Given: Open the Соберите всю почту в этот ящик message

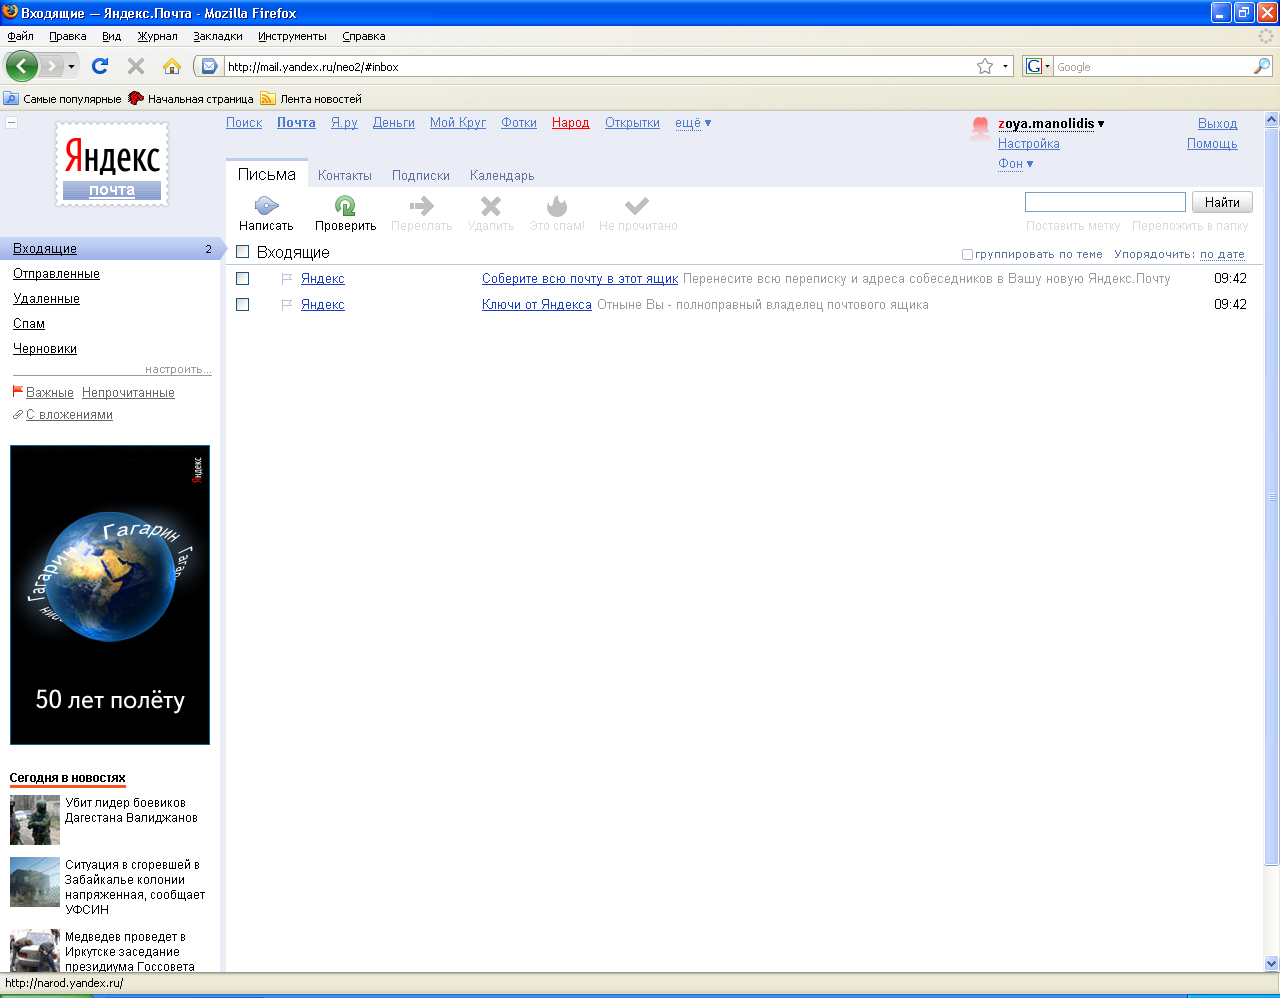Looking at the screenshot, I should (x=580, y=279).
